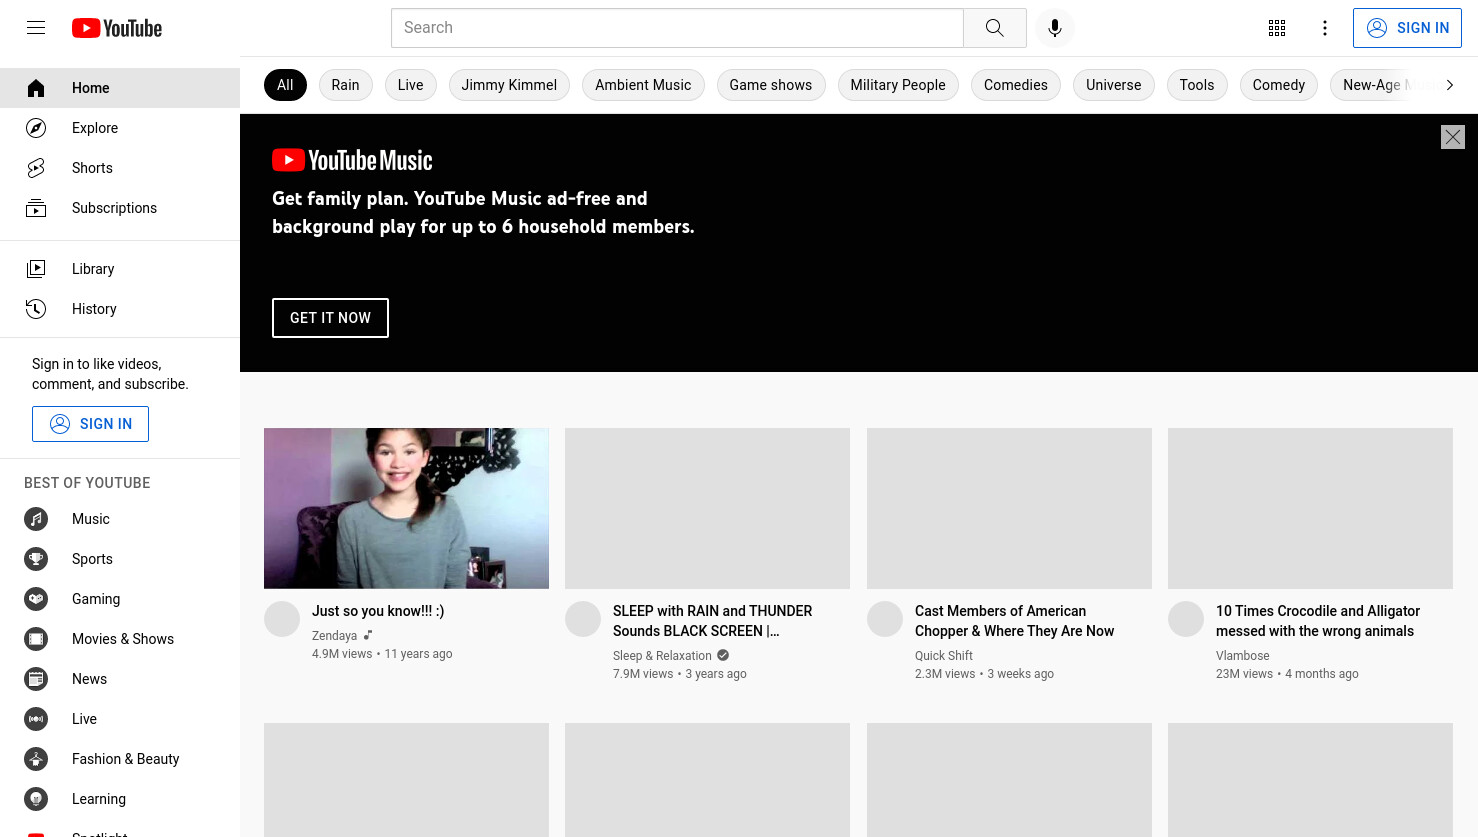Screen dimensions: 1478x837
Task: Click the Gaming category icon
Action: click(x=36, y=599)
